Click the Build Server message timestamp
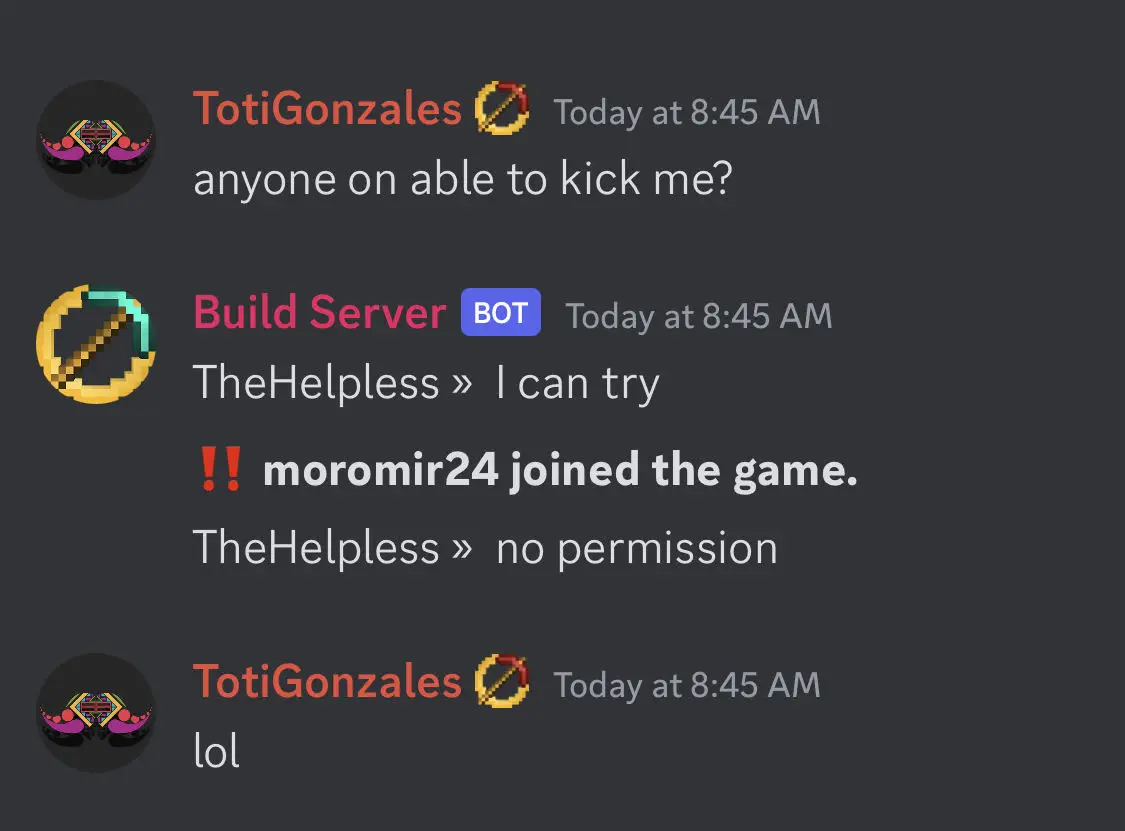 point(698,316)
